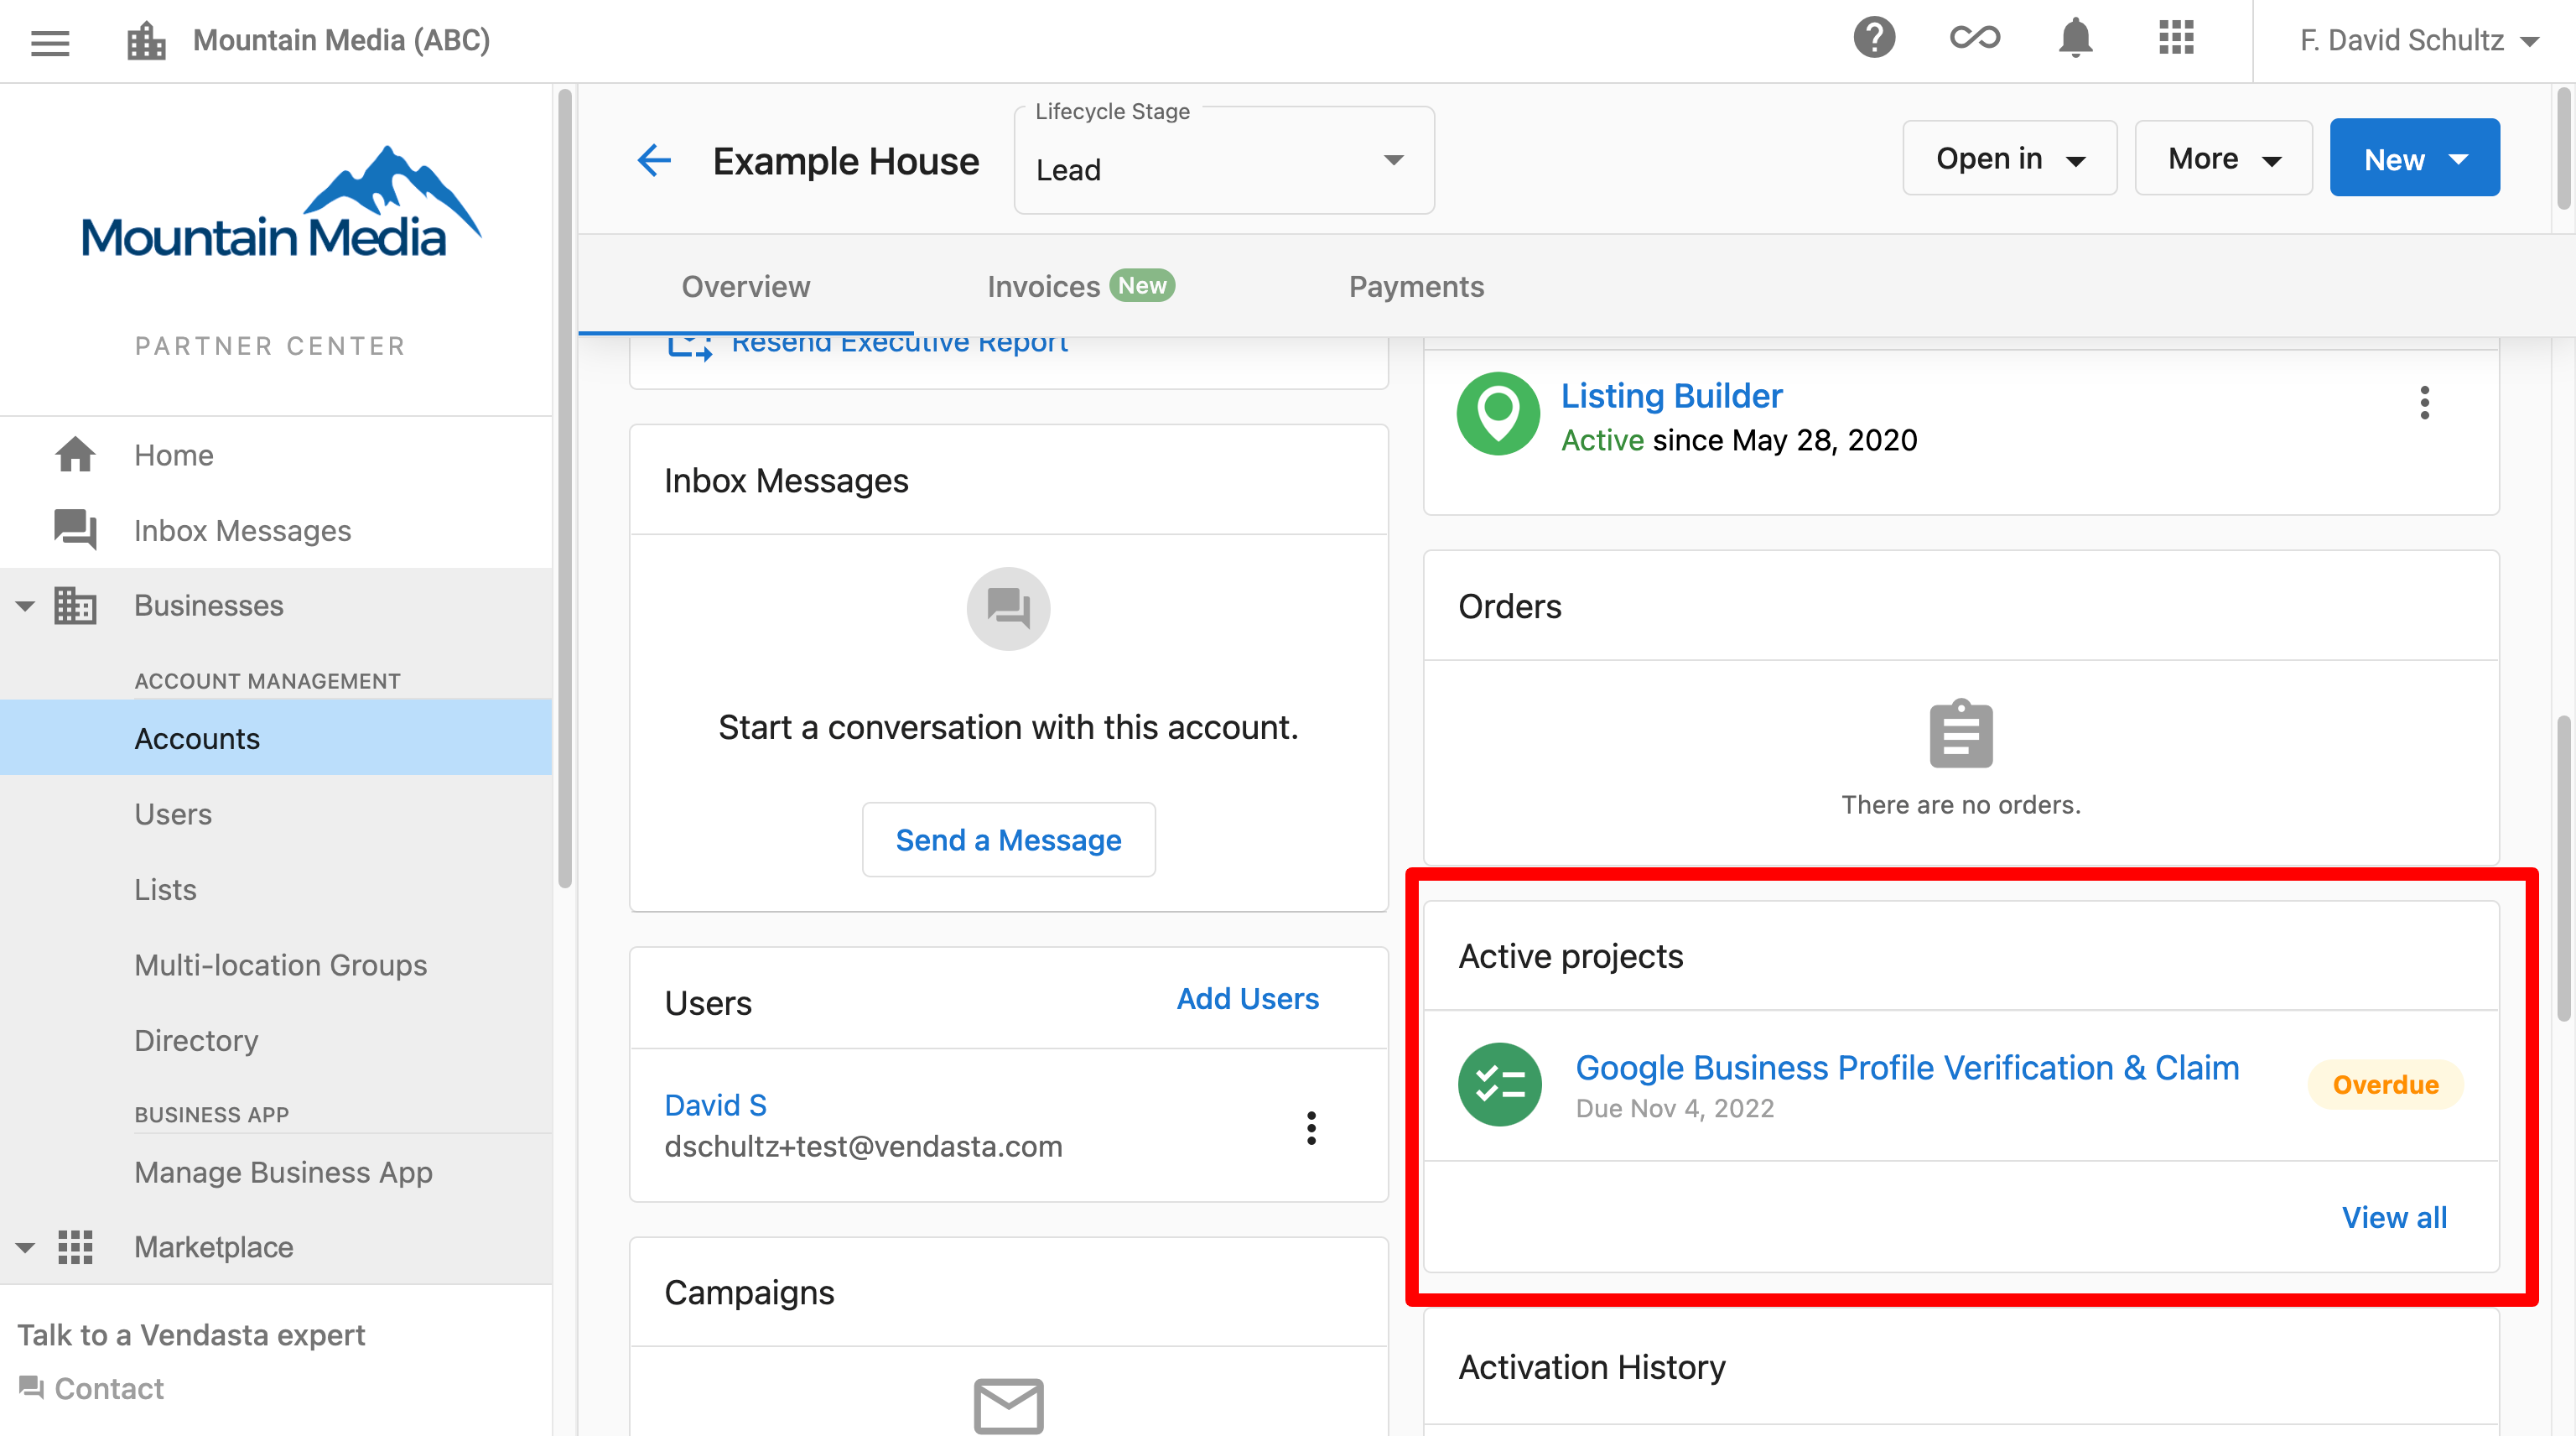Click the 'There are no orders.' text

point(1961,805)
